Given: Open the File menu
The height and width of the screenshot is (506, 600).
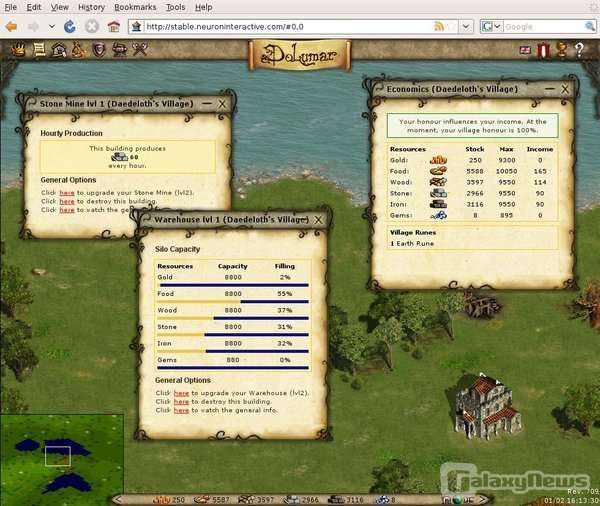Looking at the screenshot, I should tap(10, 7).
